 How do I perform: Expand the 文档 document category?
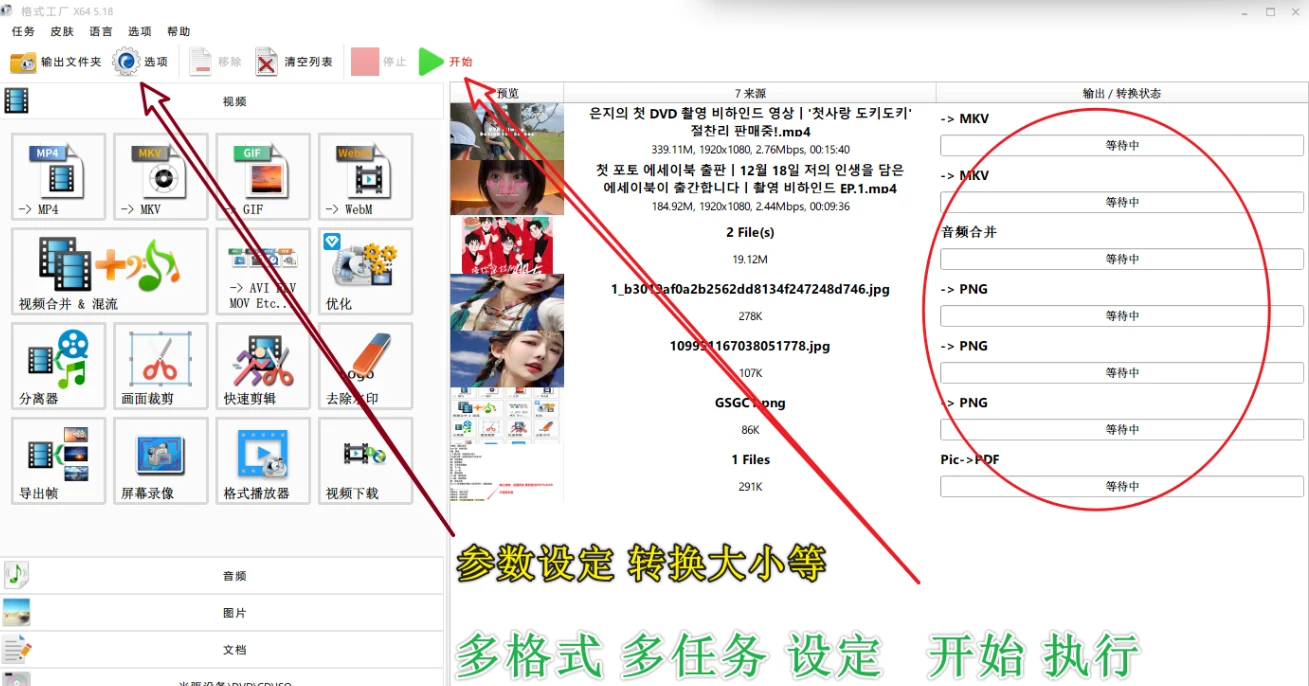click(222, 650)
